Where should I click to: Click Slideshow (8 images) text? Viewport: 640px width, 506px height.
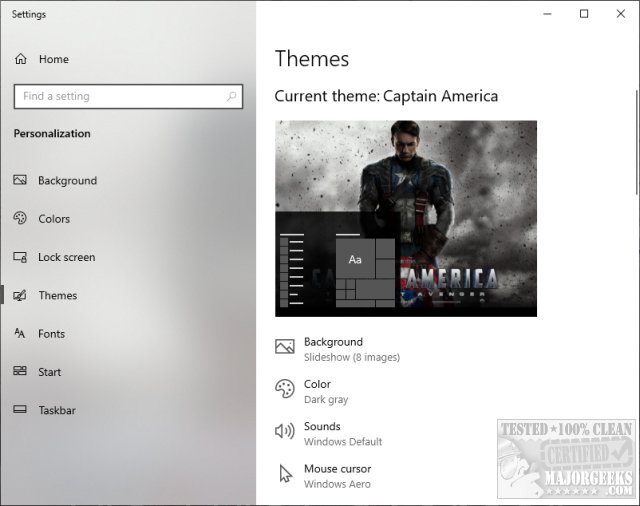(x=352, y=357)
